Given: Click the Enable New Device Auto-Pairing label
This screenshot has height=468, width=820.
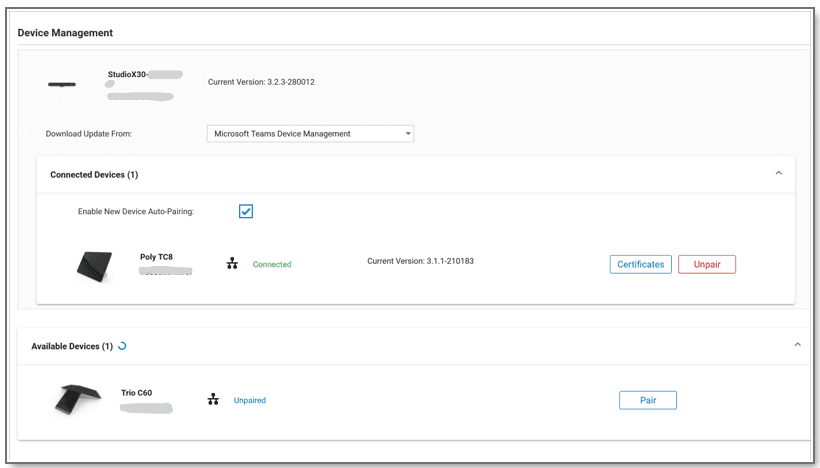Looking at the screenshot, I should [x=136, y=211].
